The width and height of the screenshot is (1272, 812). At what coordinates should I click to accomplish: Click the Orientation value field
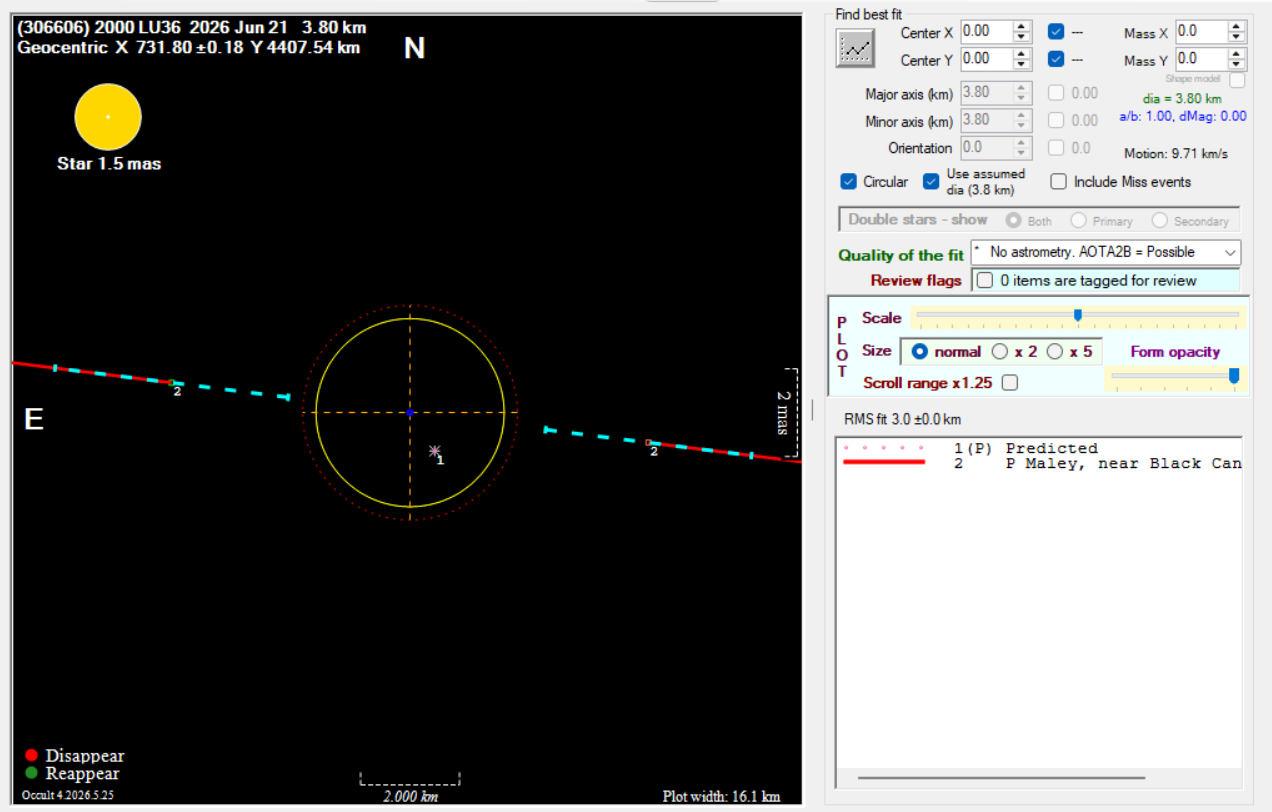coord(986,148)
